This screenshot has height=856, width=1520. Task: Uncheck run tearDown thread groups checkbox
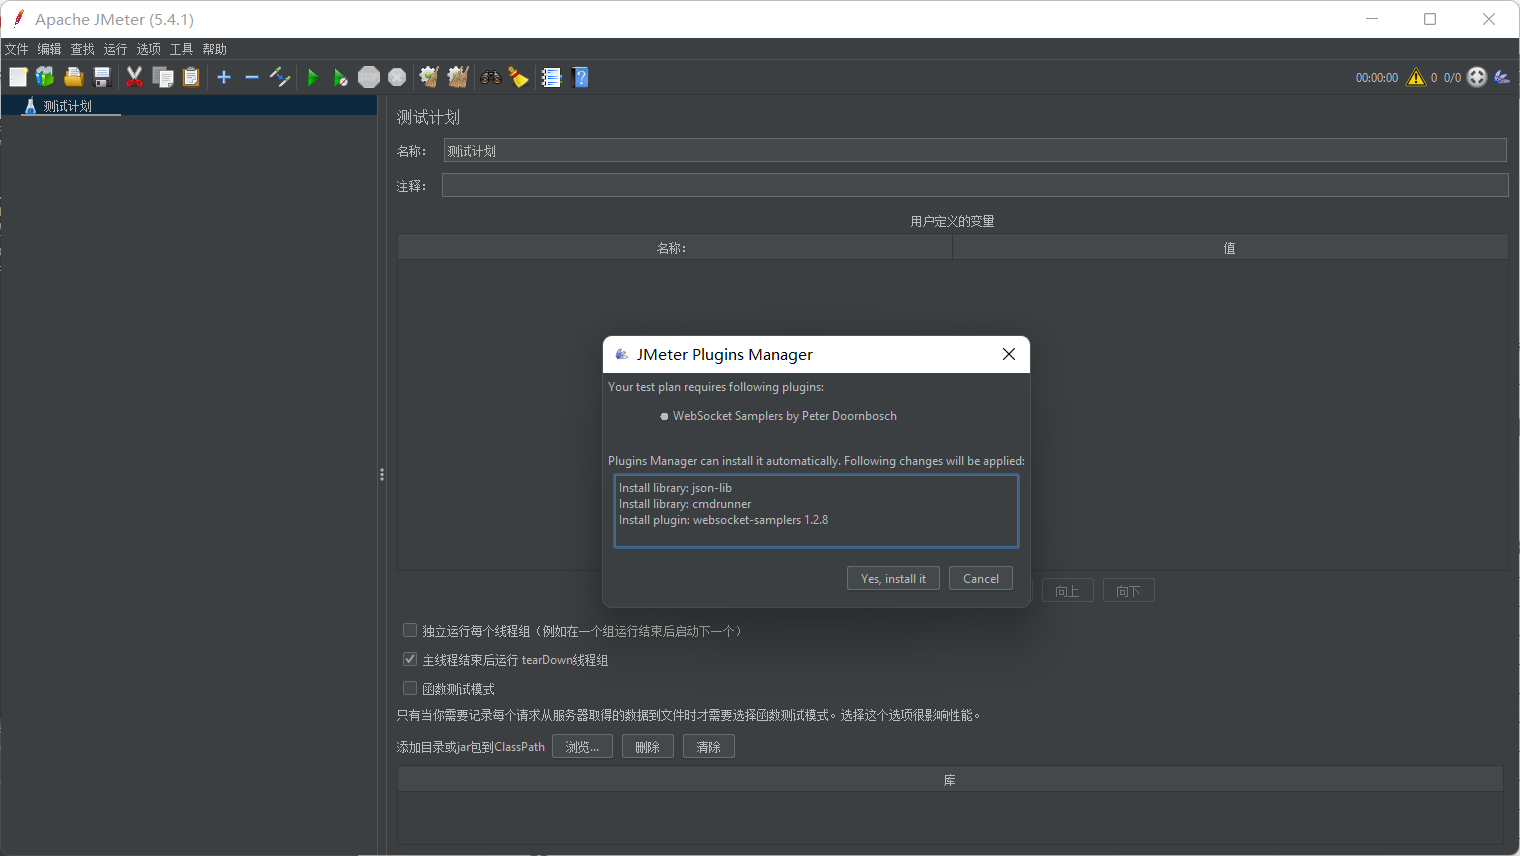(x=410, y=659)
